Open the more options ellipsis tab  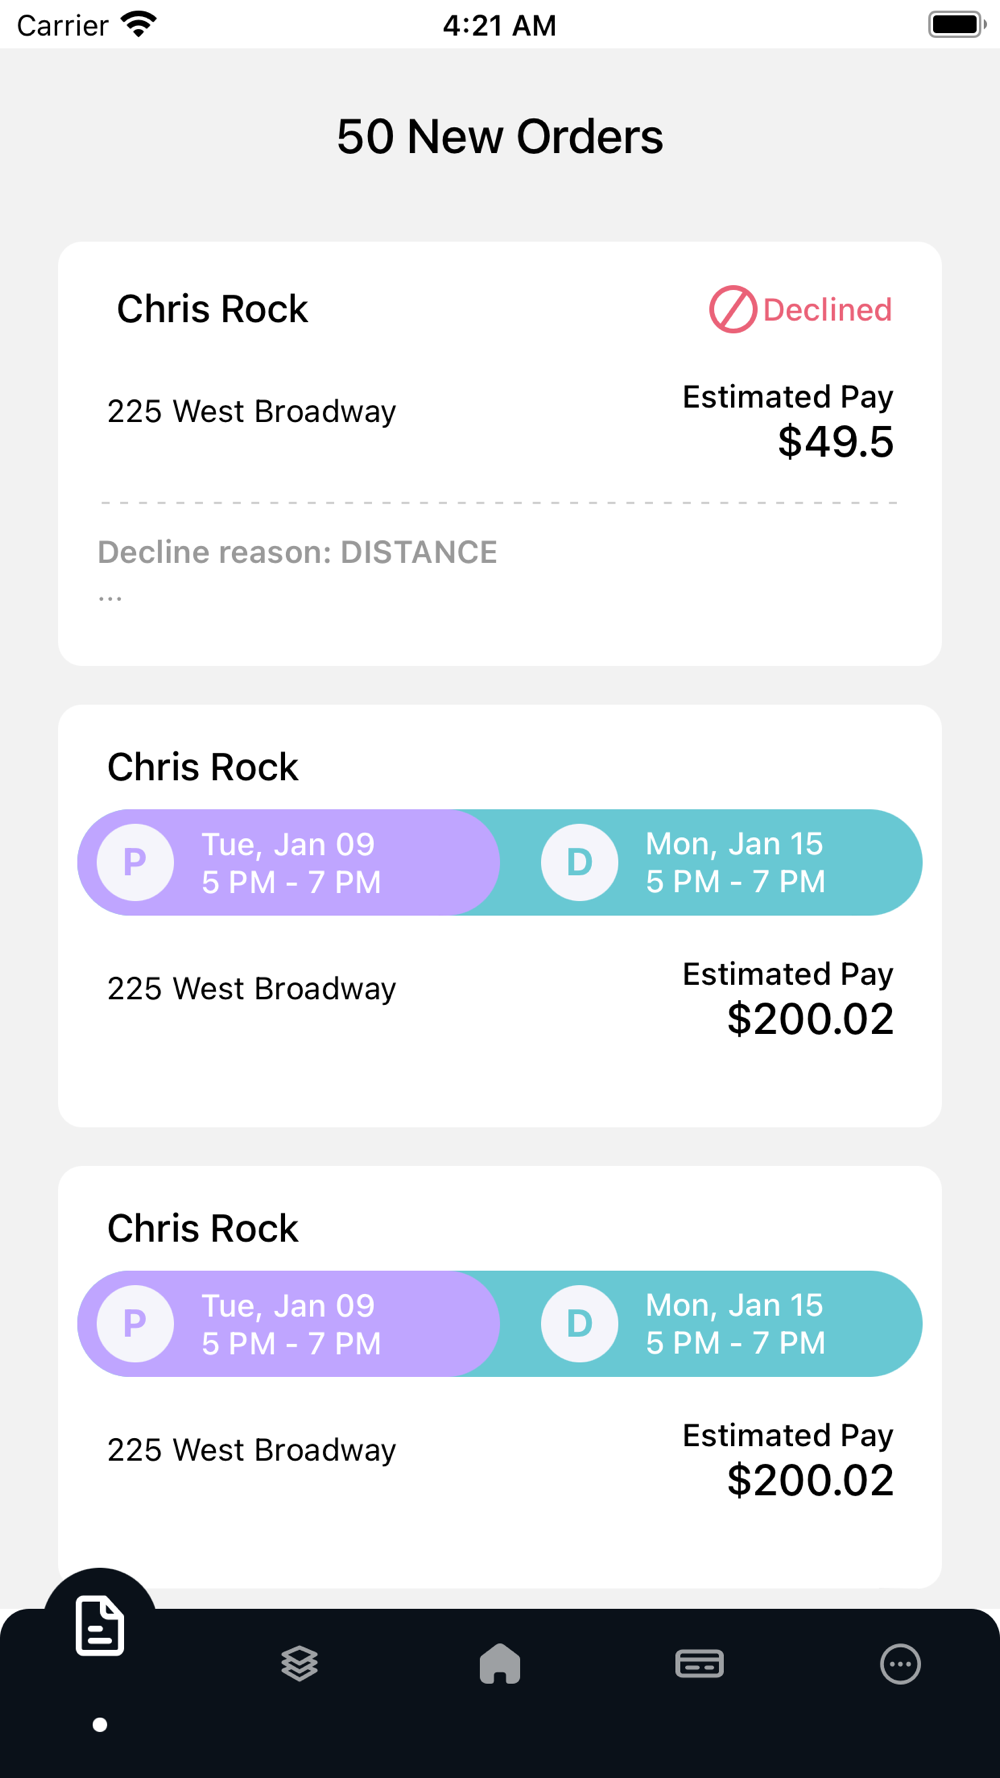(900, 1664)
